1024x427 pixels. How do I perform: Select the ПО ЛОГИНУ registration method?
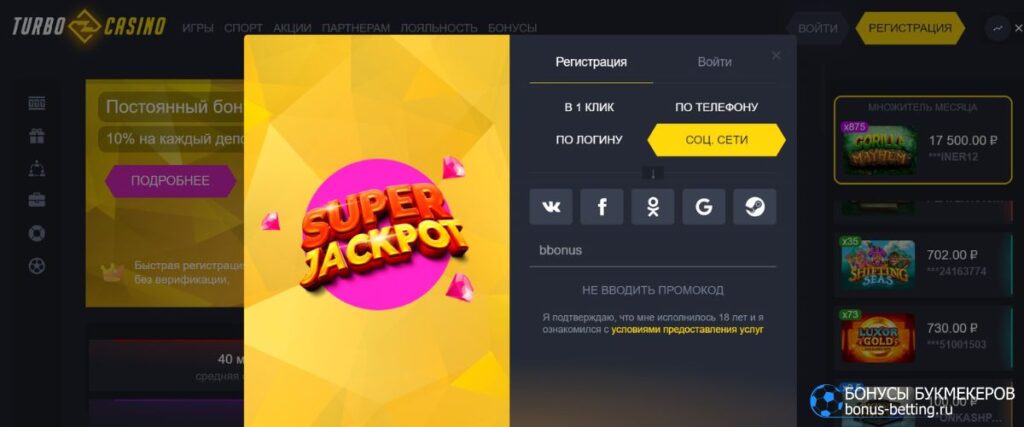pos(589,140)
